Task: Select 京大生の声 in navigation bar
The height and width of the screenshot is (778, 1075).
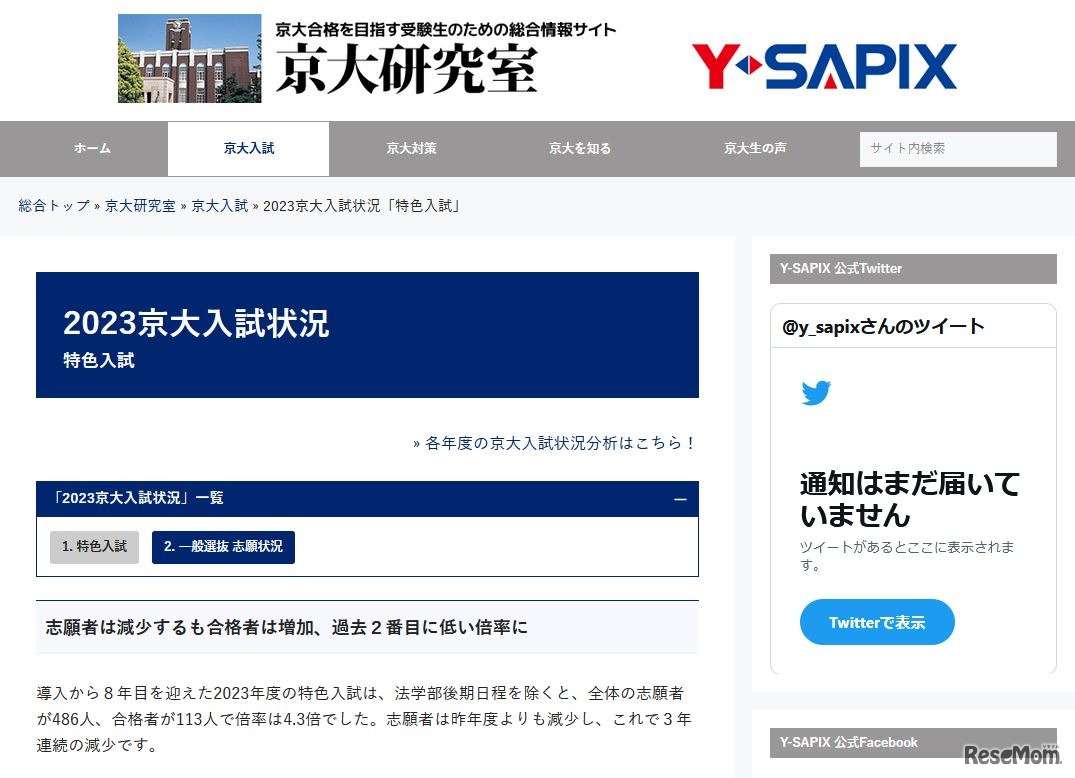Action: (x=755, y=148)
